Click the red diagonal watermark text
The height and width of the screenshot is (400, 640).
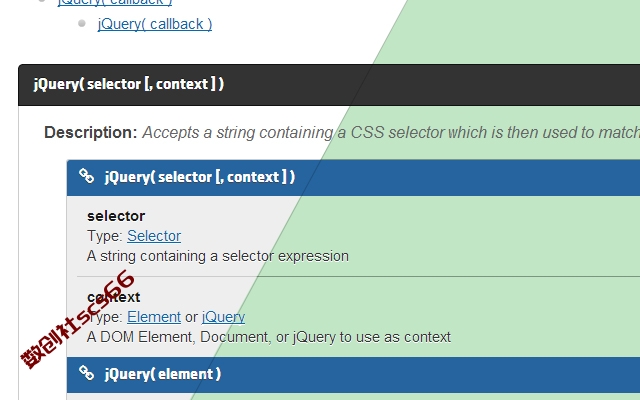tap(77, 320)
